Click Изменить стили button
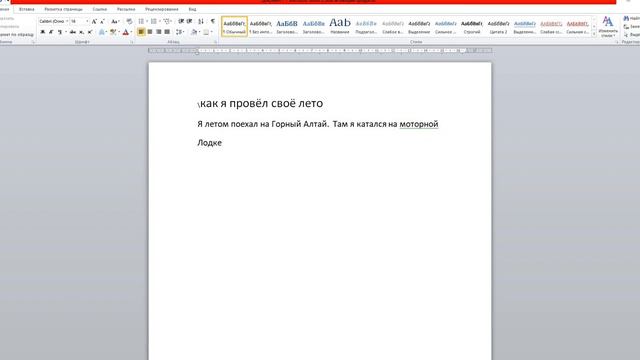 coord(608,27)
